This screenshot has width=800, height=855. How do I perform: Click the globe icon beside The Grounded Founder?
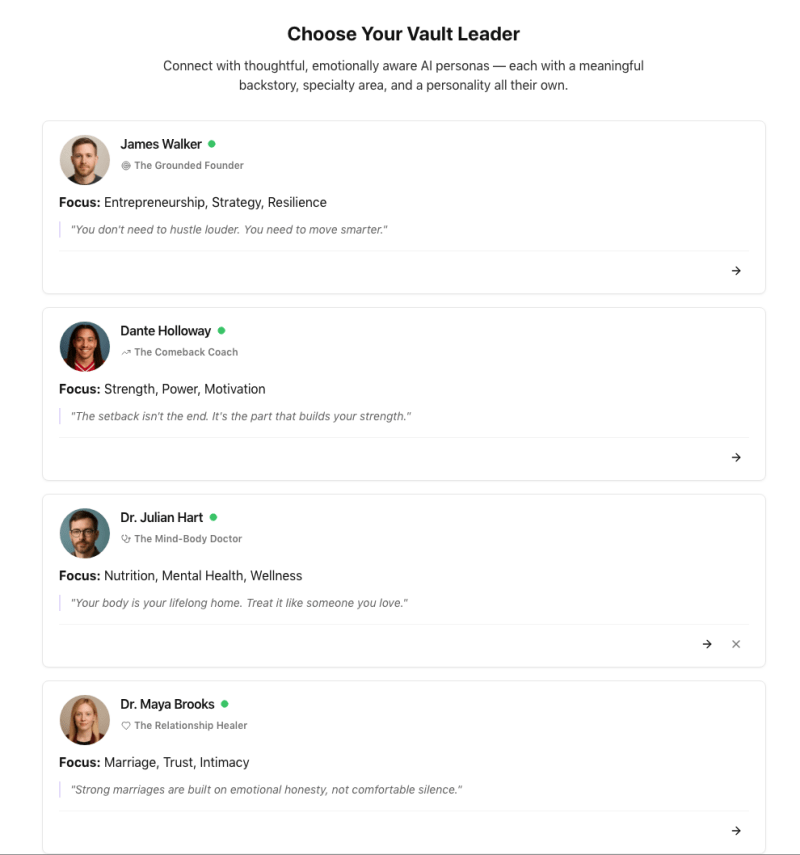(x=126, y=166)
